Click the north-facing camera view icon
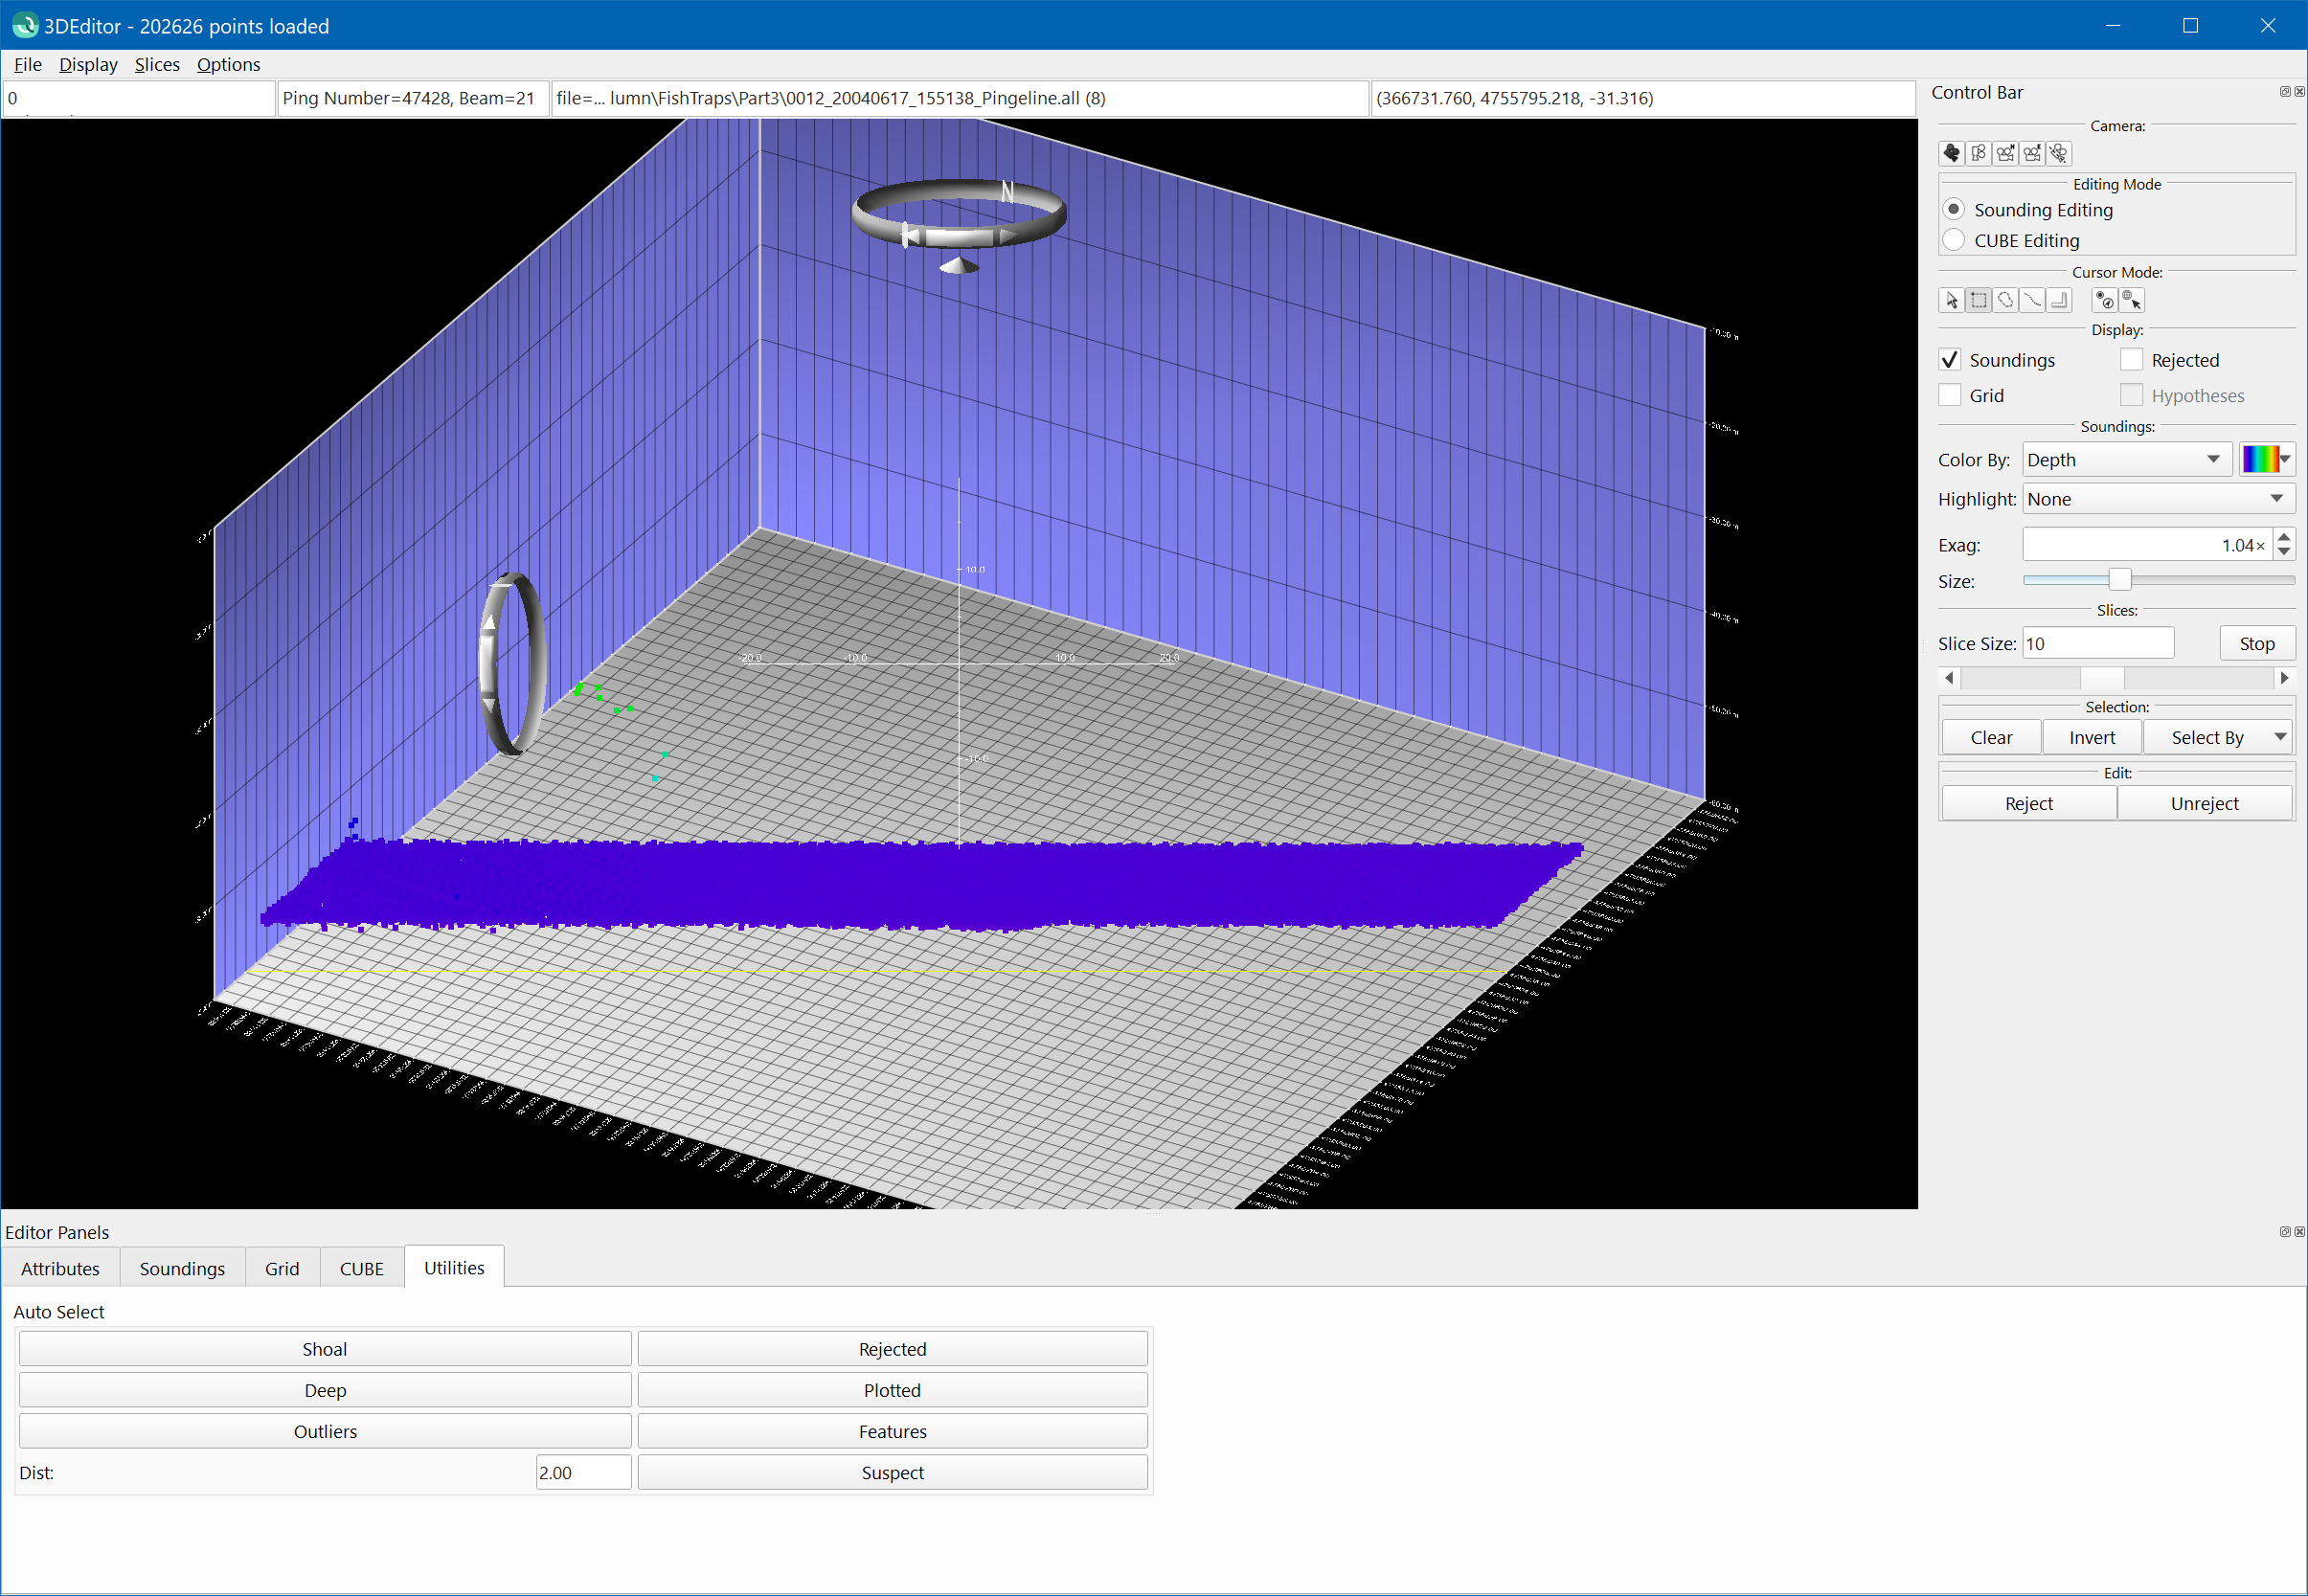 tap(2006, 154)
